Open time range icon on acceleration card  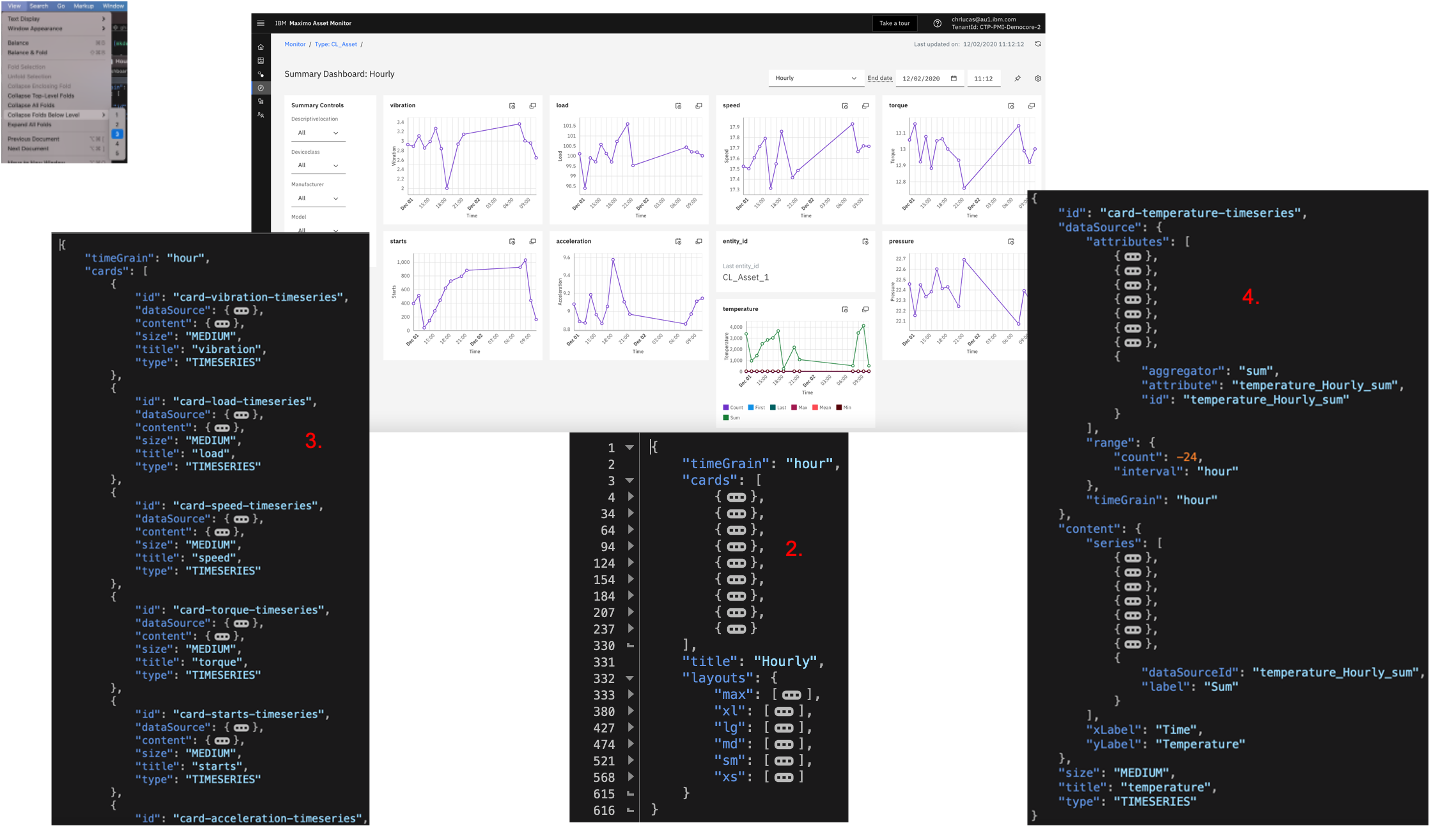677,241
